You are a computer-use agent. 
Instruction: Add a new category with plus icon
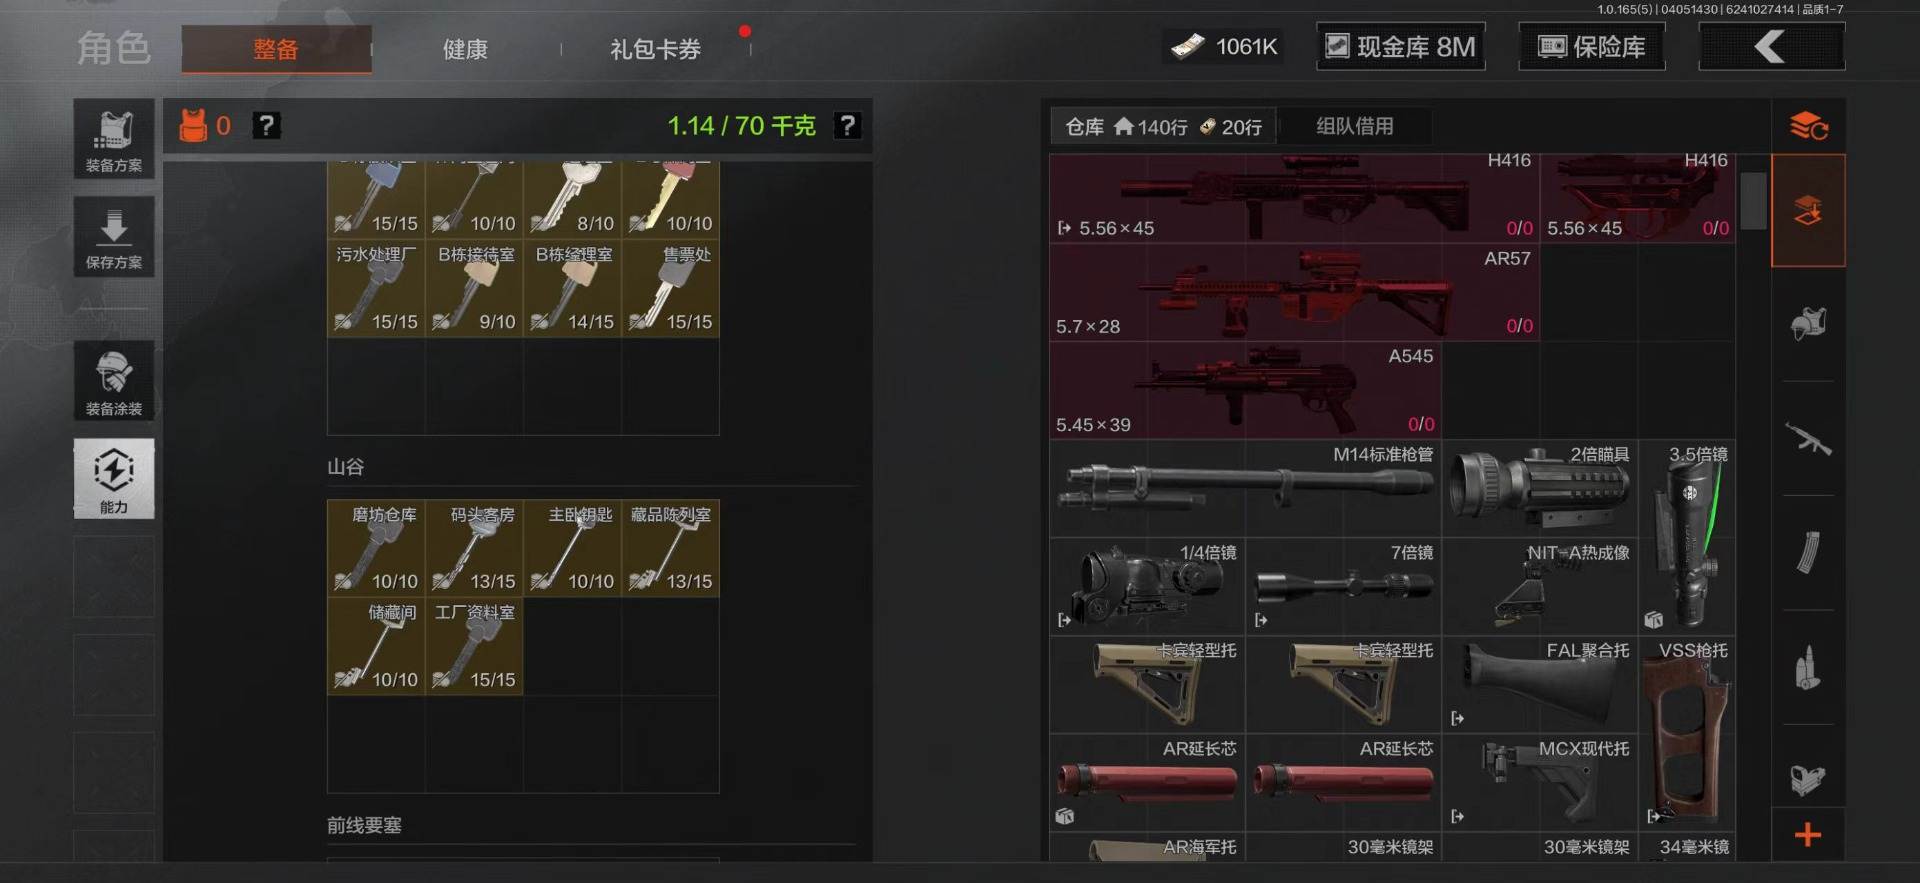pos(1808,835)
